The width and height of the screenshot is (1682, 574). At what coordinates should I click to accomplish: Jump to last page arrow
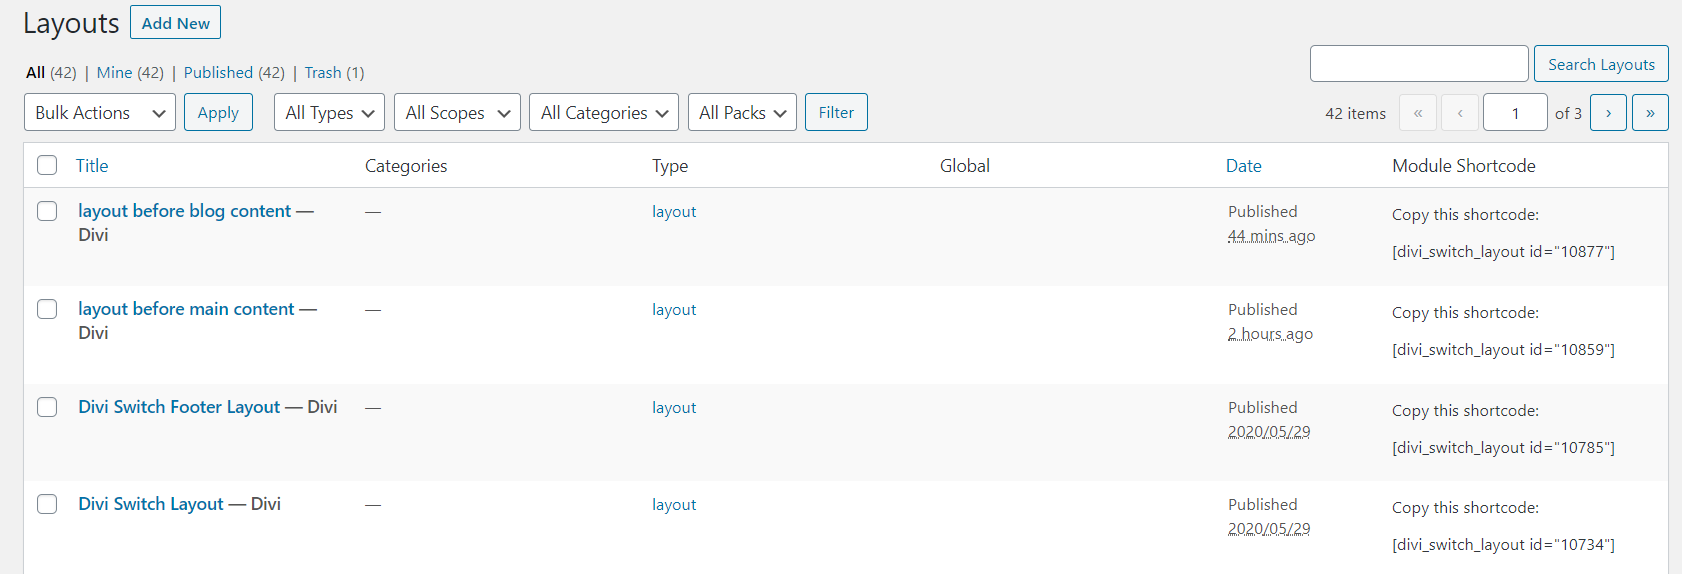[x=1650, y=113]
